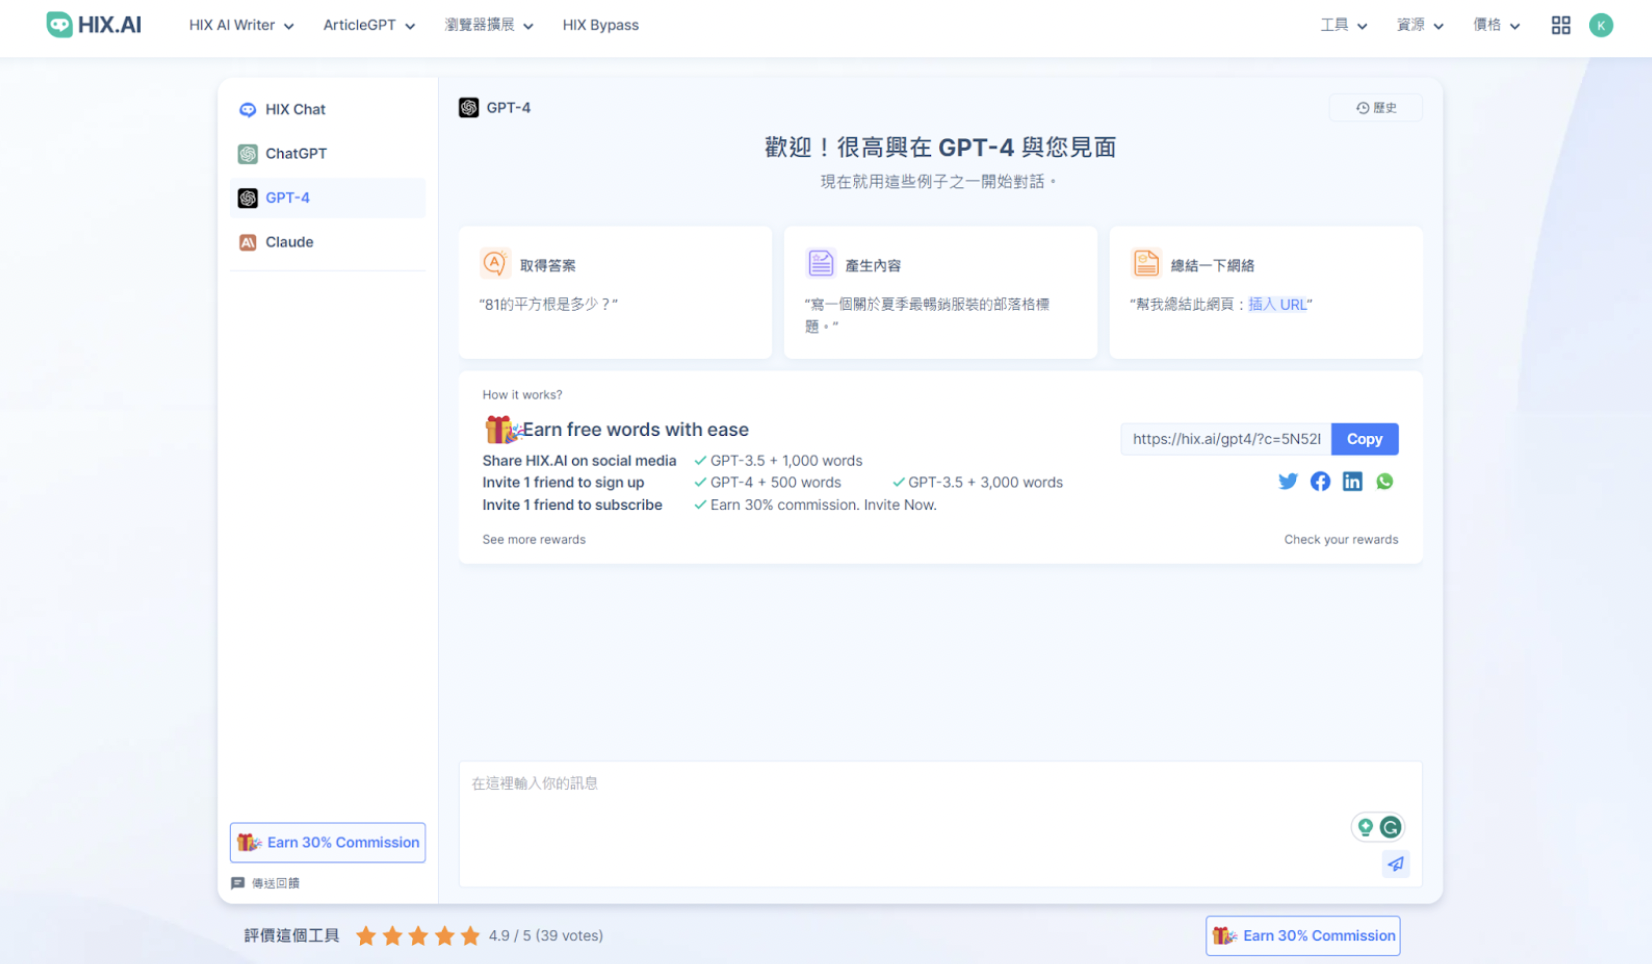Rate four stars

444,936
